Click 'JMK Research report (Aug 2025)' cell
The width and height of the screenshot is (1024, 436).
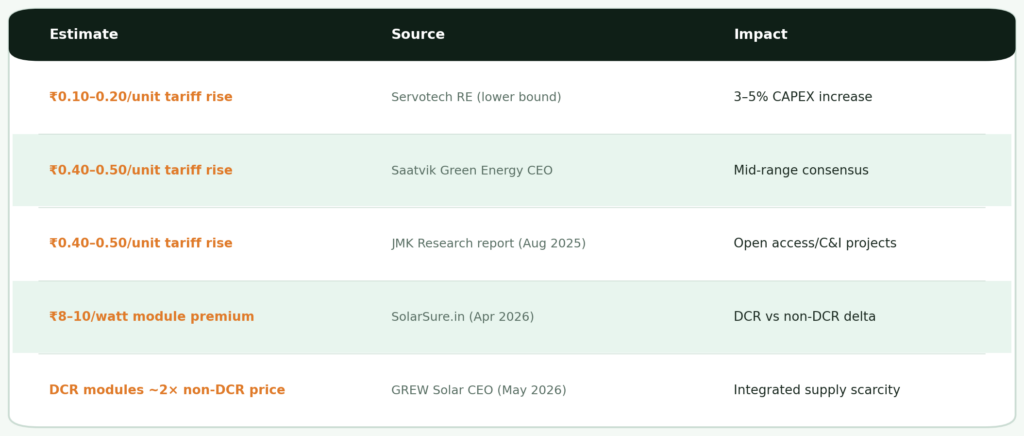(488, 243)
